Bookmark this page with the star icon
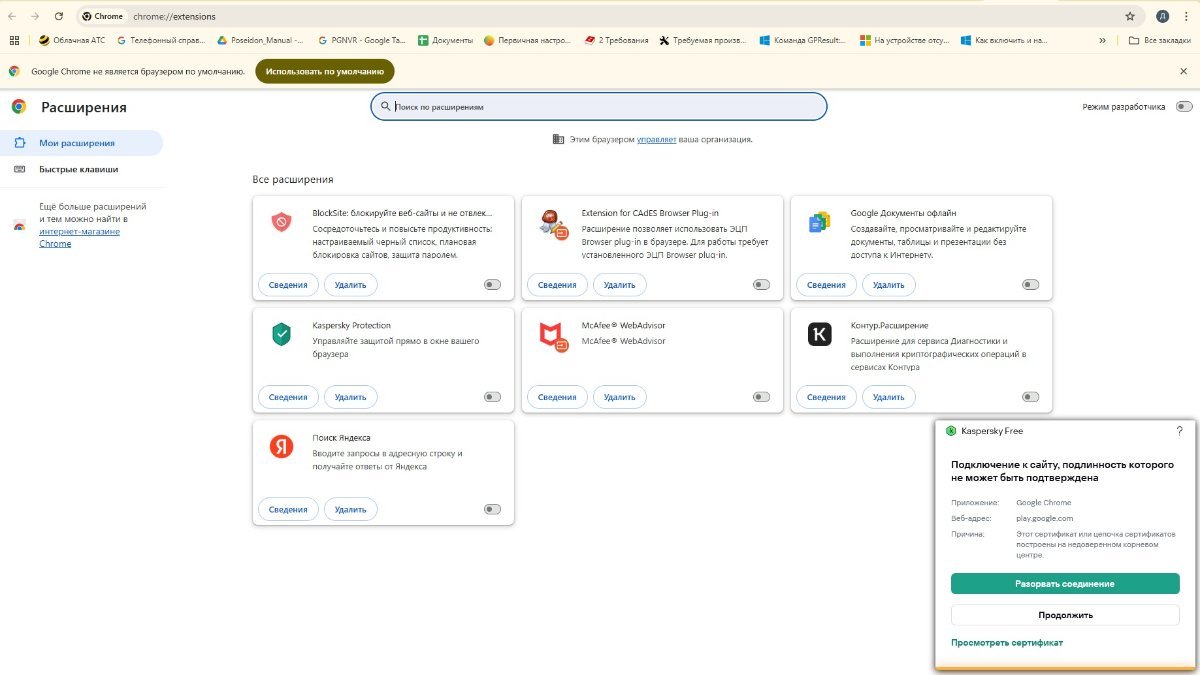The width and height of the screenshot is (1200, 675). click(x=1130, y=16)
